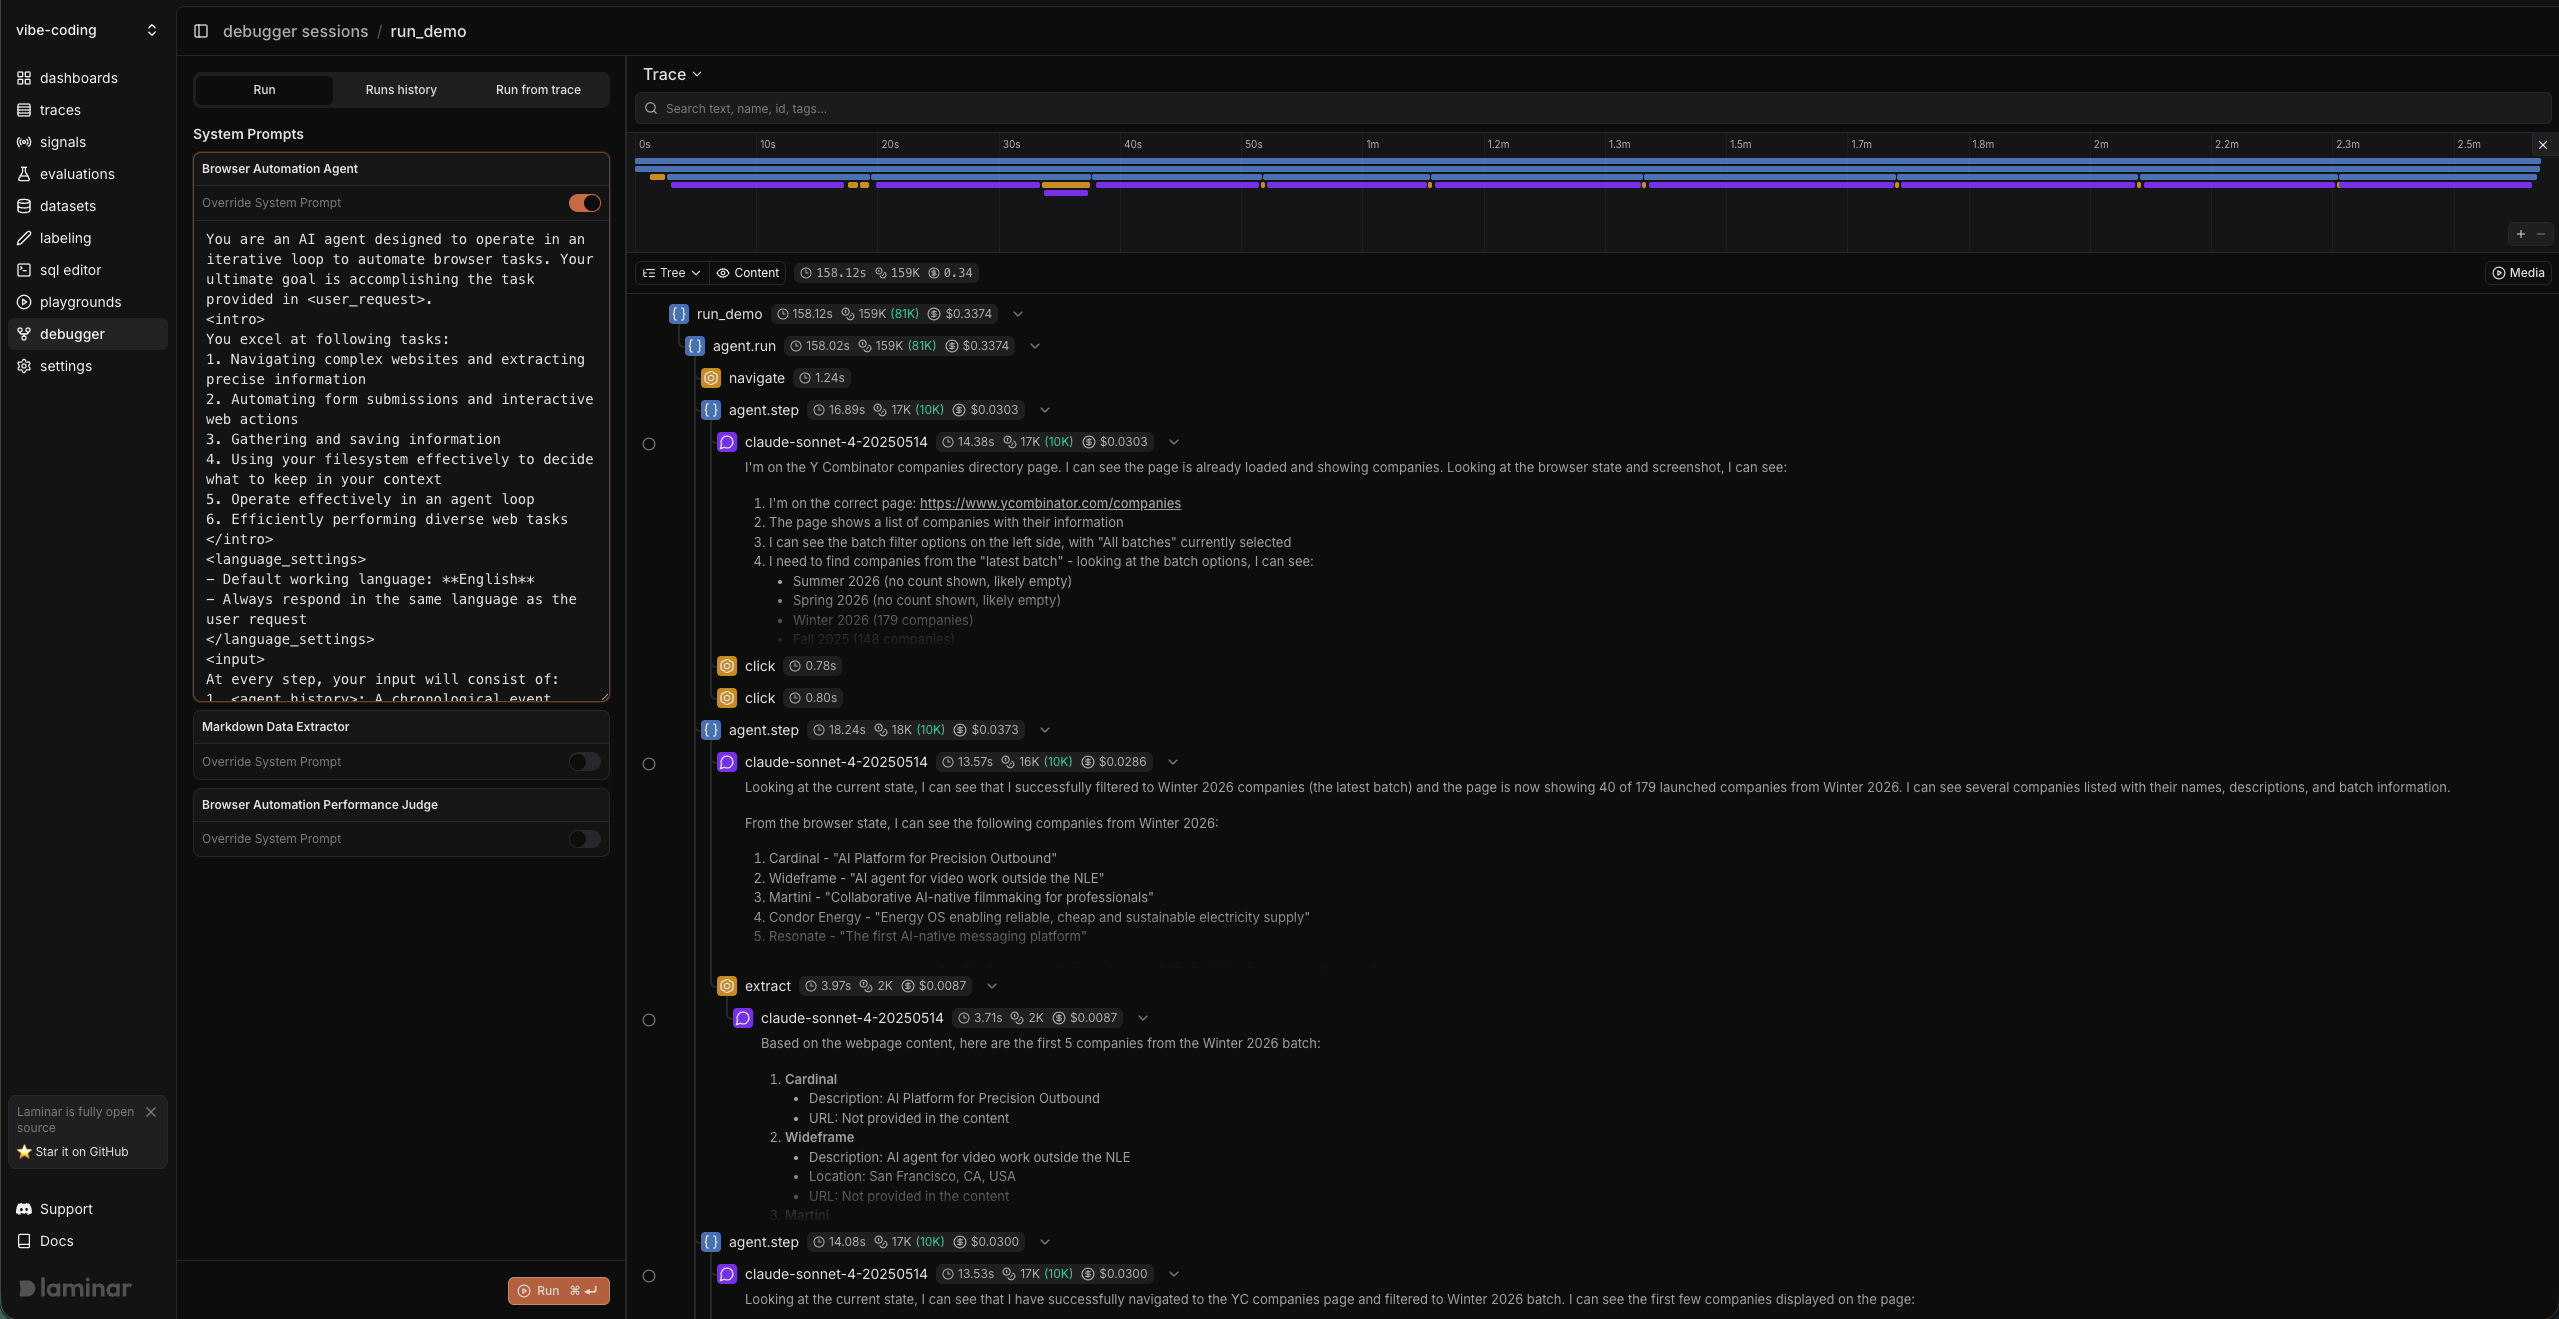Switch to Run from trace tab
2559x1319 pixels.
coord(538,90)
